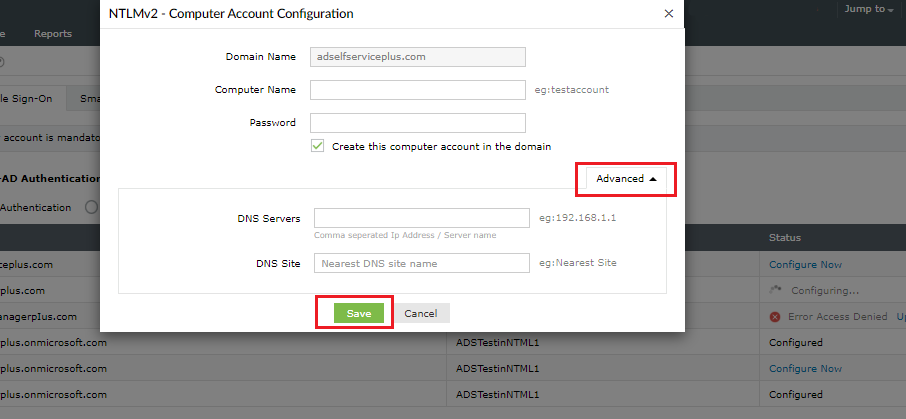This screenshot has height=419, width=906.
Task: Switch to the Single Sign-On tab
Action: click(x=34, y=98)
